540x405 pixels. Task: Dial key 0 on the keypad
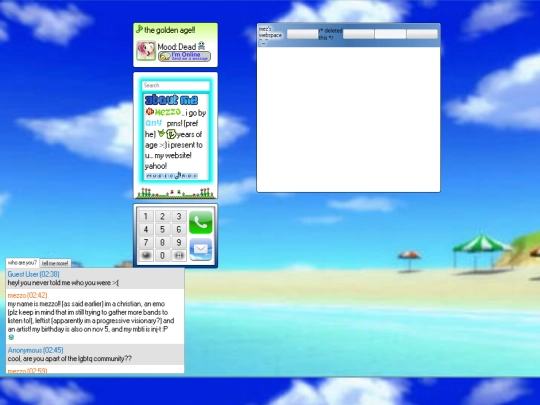click(x=162, y=256)
